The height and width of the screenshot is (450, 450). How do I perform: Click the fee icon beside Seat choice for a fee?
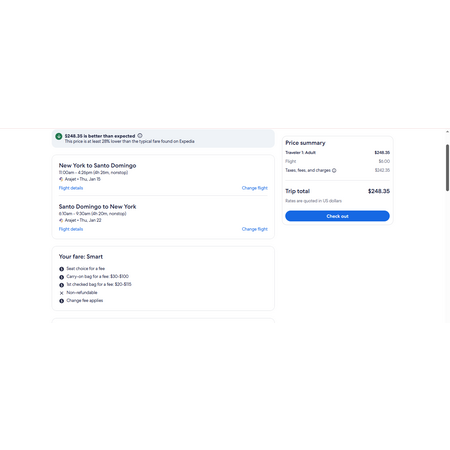tap(61, 269)
